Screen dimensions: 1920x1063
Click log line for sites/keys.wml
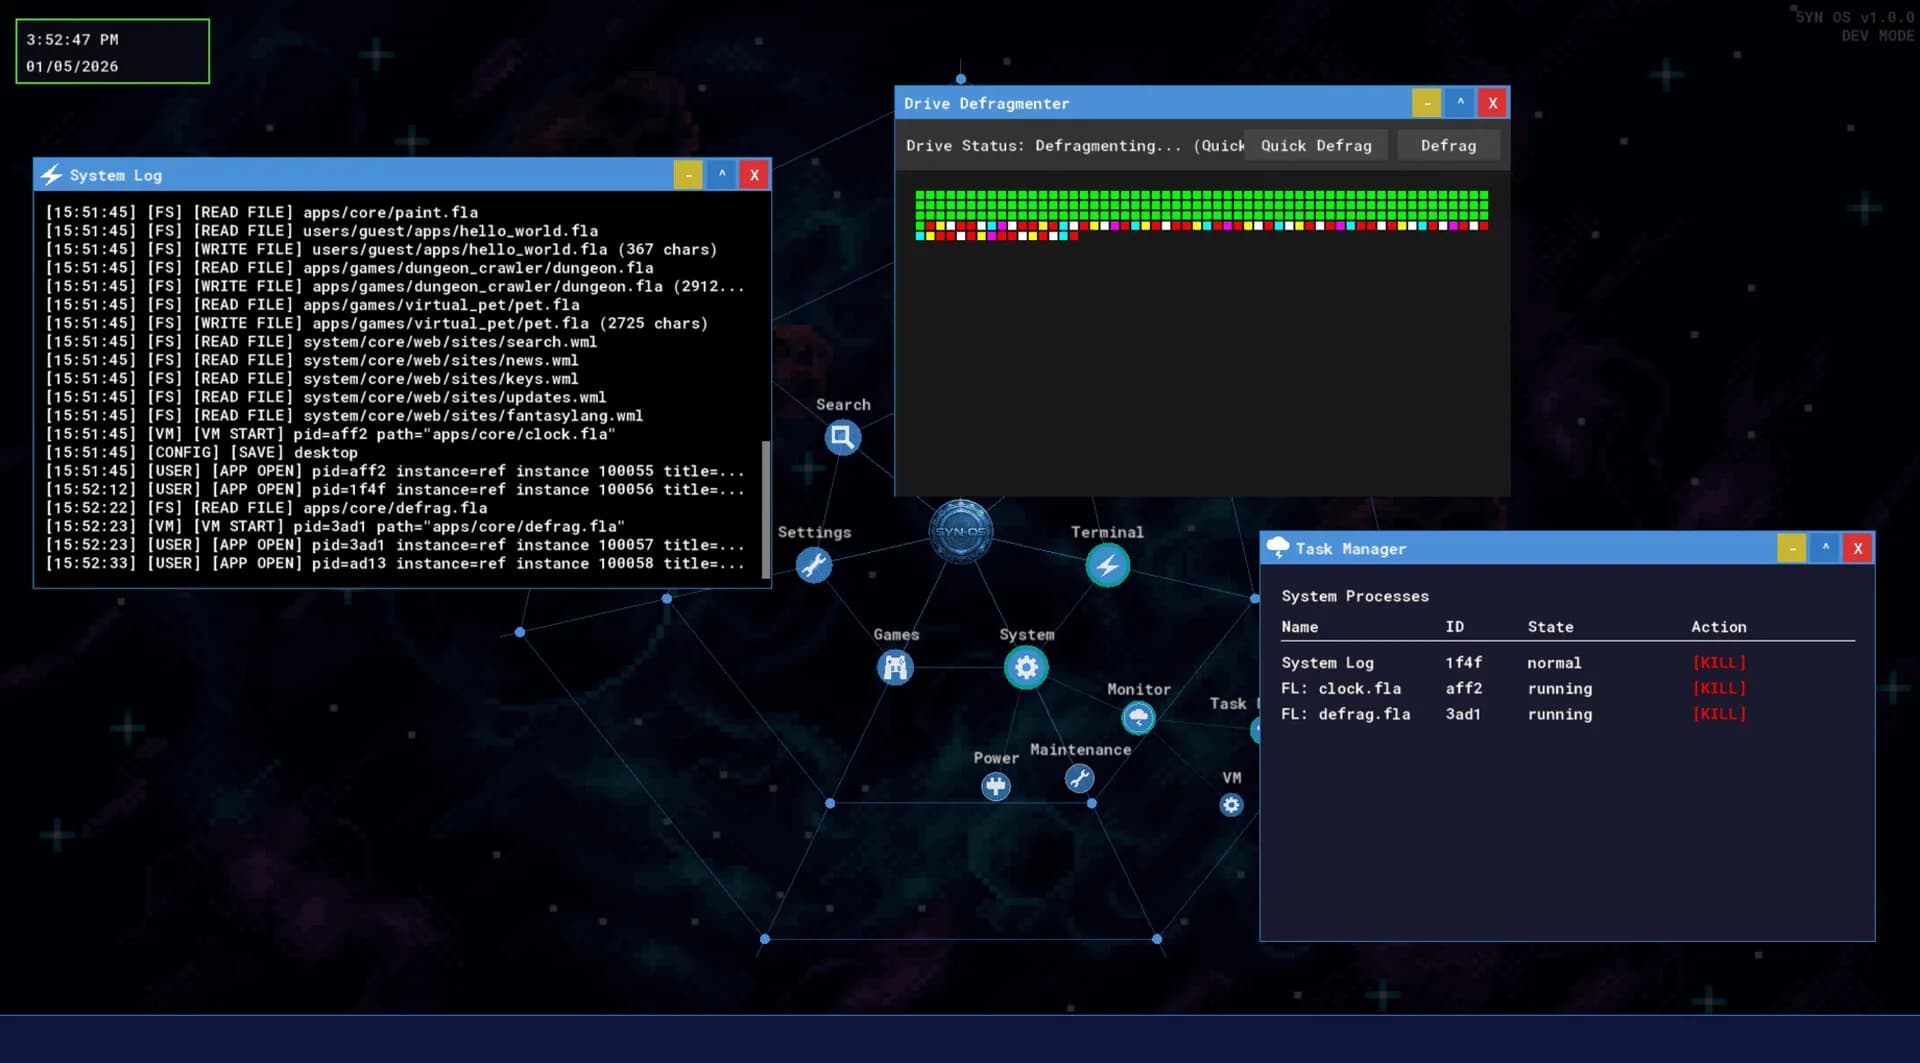(x=312, y=378)
